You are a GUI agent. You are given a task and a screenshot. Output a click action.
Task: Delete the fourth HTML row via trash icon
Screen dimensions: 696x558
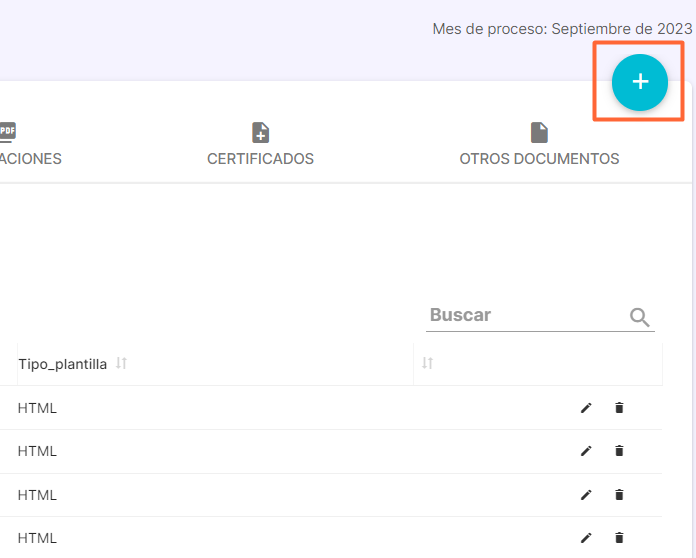coord(619,538)
